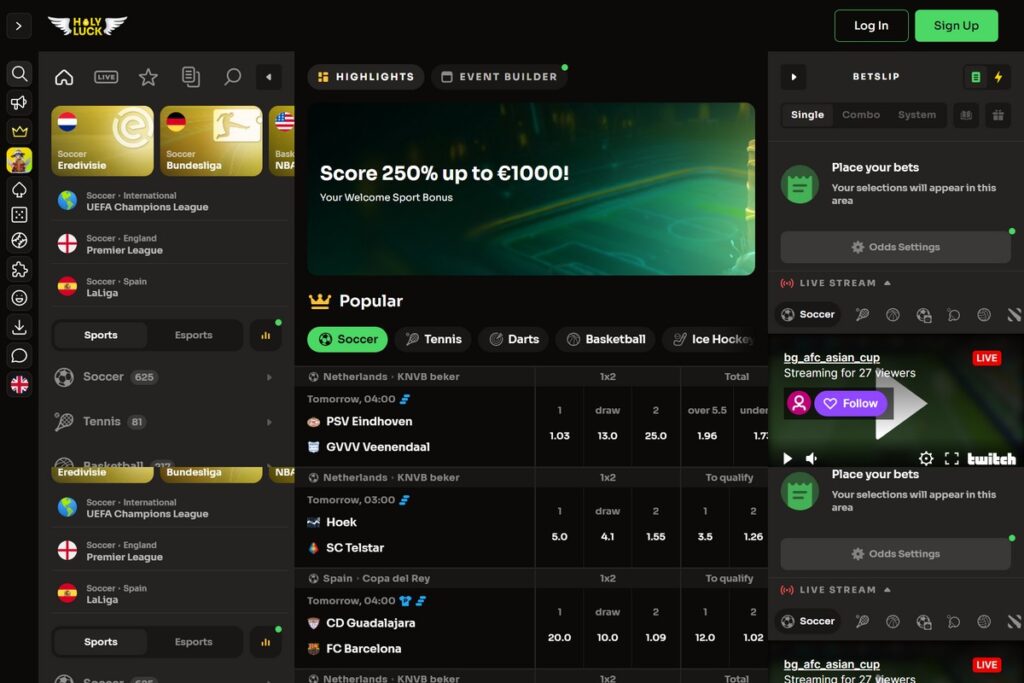Open the home icon in the sports nav
1024x683 pixels.
pyautogui.click(x=64, y=77)
